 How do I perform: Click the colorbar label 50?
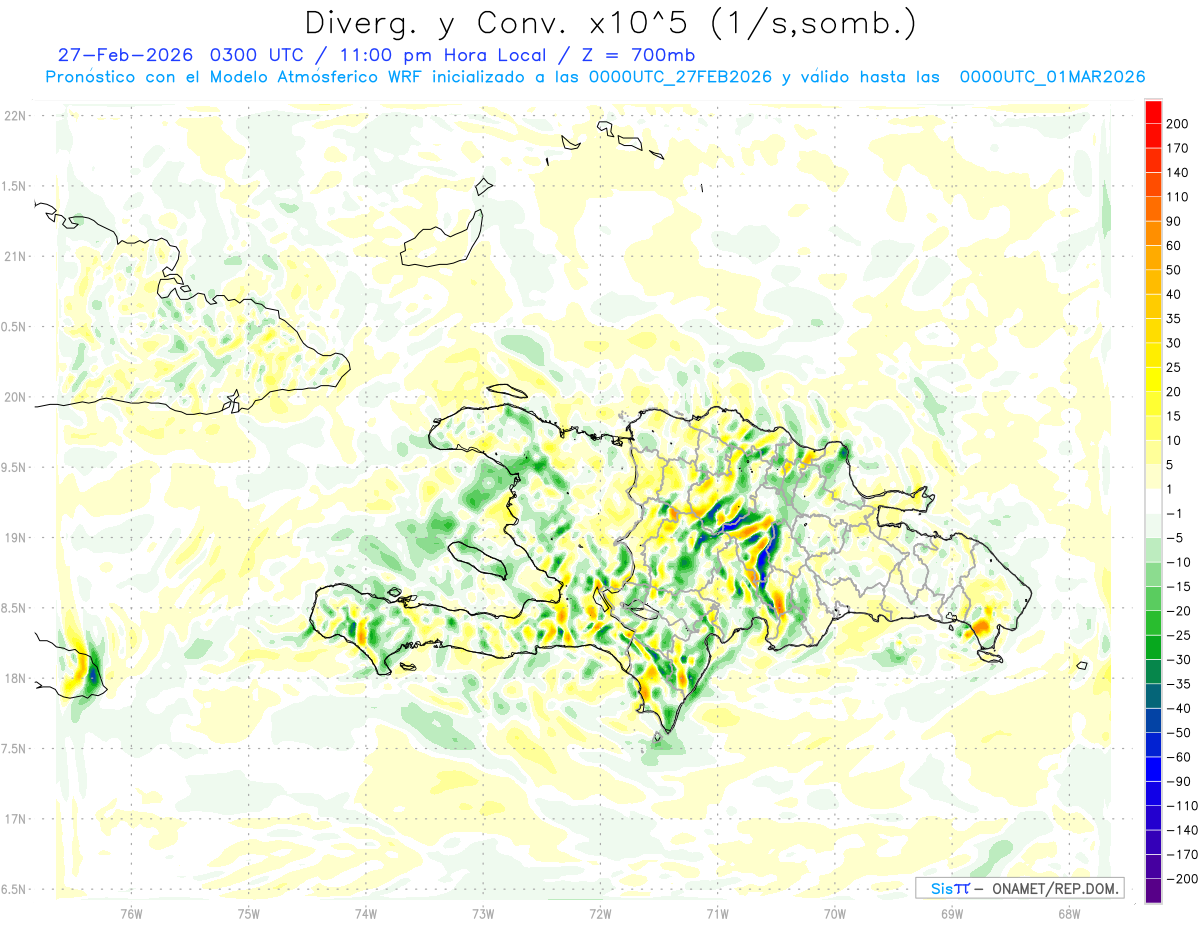click(1174, 270)
